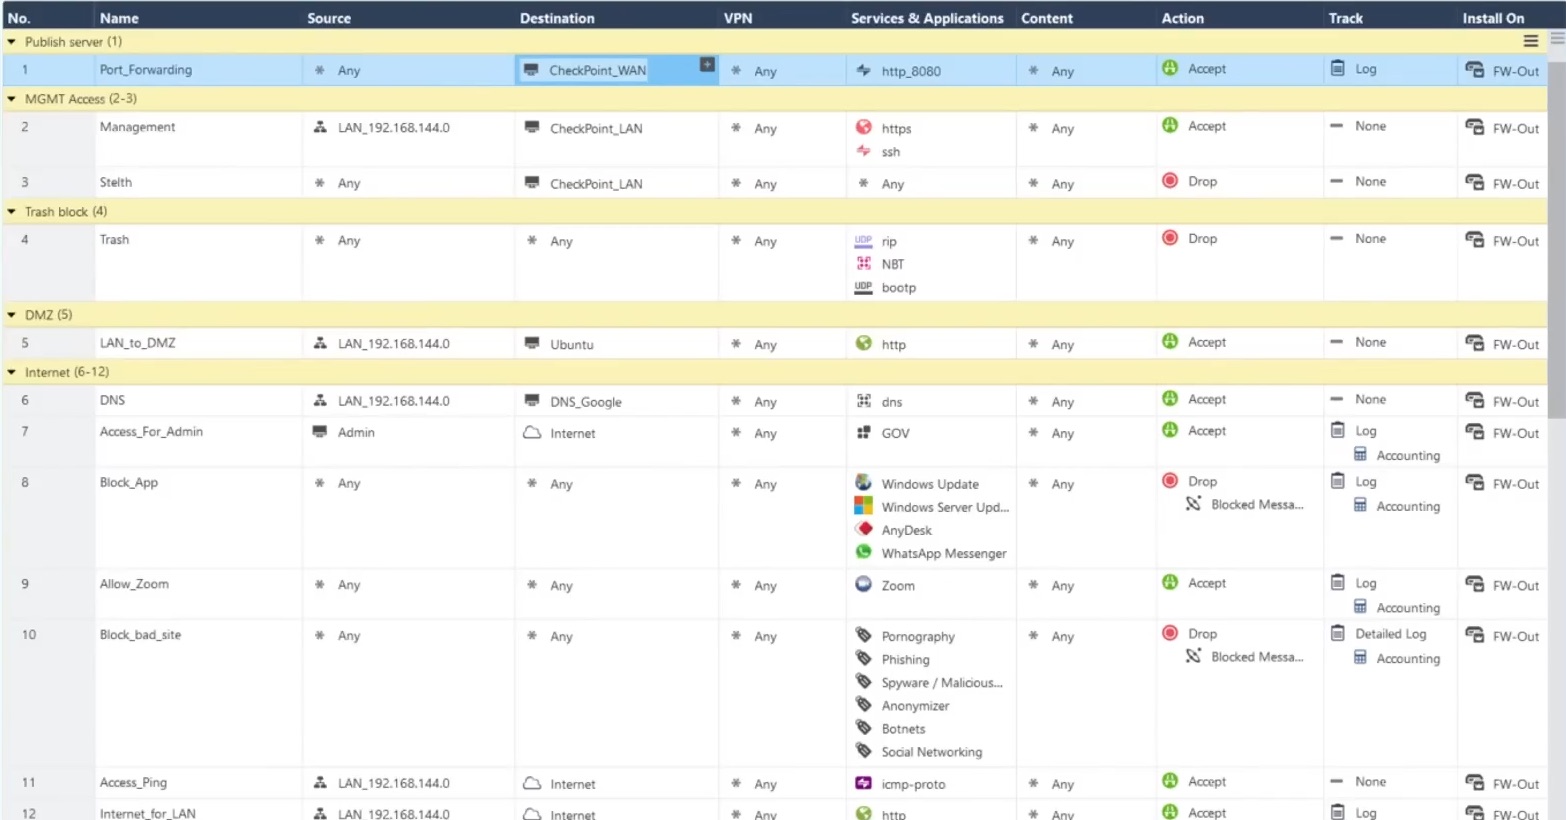Select the Access_Ping rule name

pyautogui.click(x=133, y=782)
